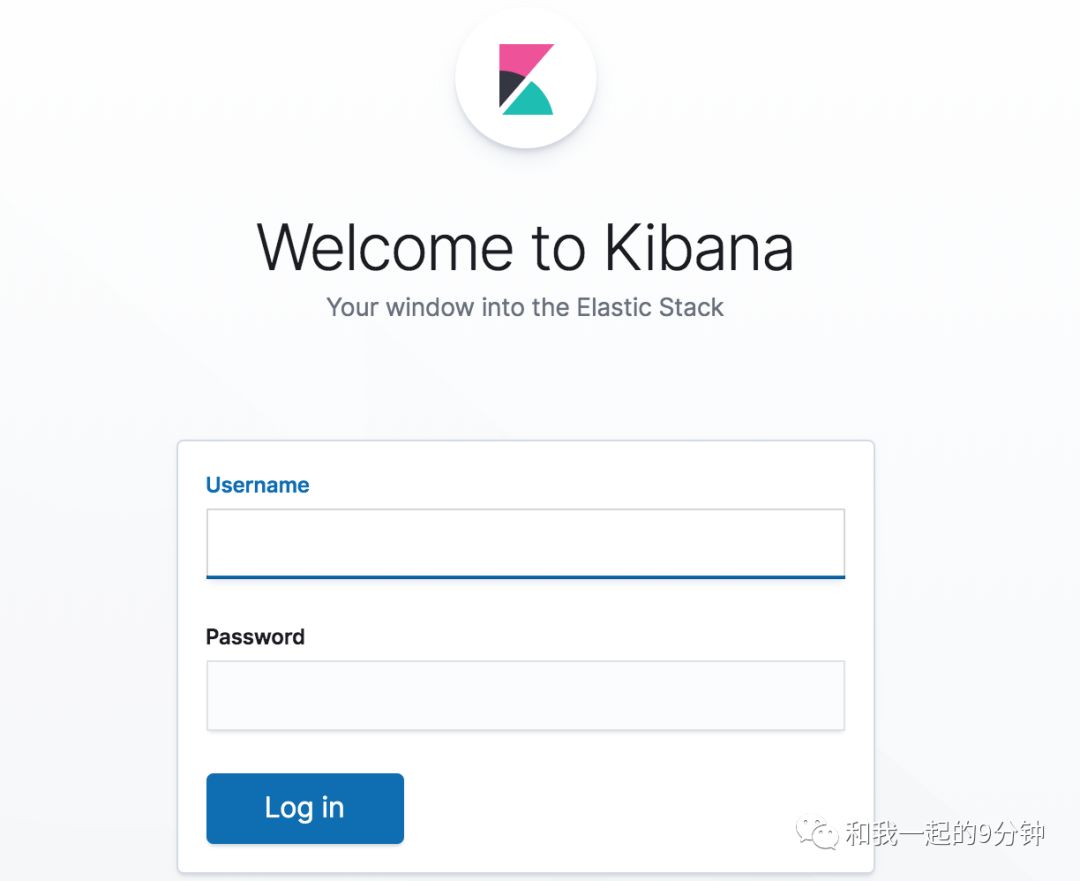Focus the Password input field

tap(525, 695)
